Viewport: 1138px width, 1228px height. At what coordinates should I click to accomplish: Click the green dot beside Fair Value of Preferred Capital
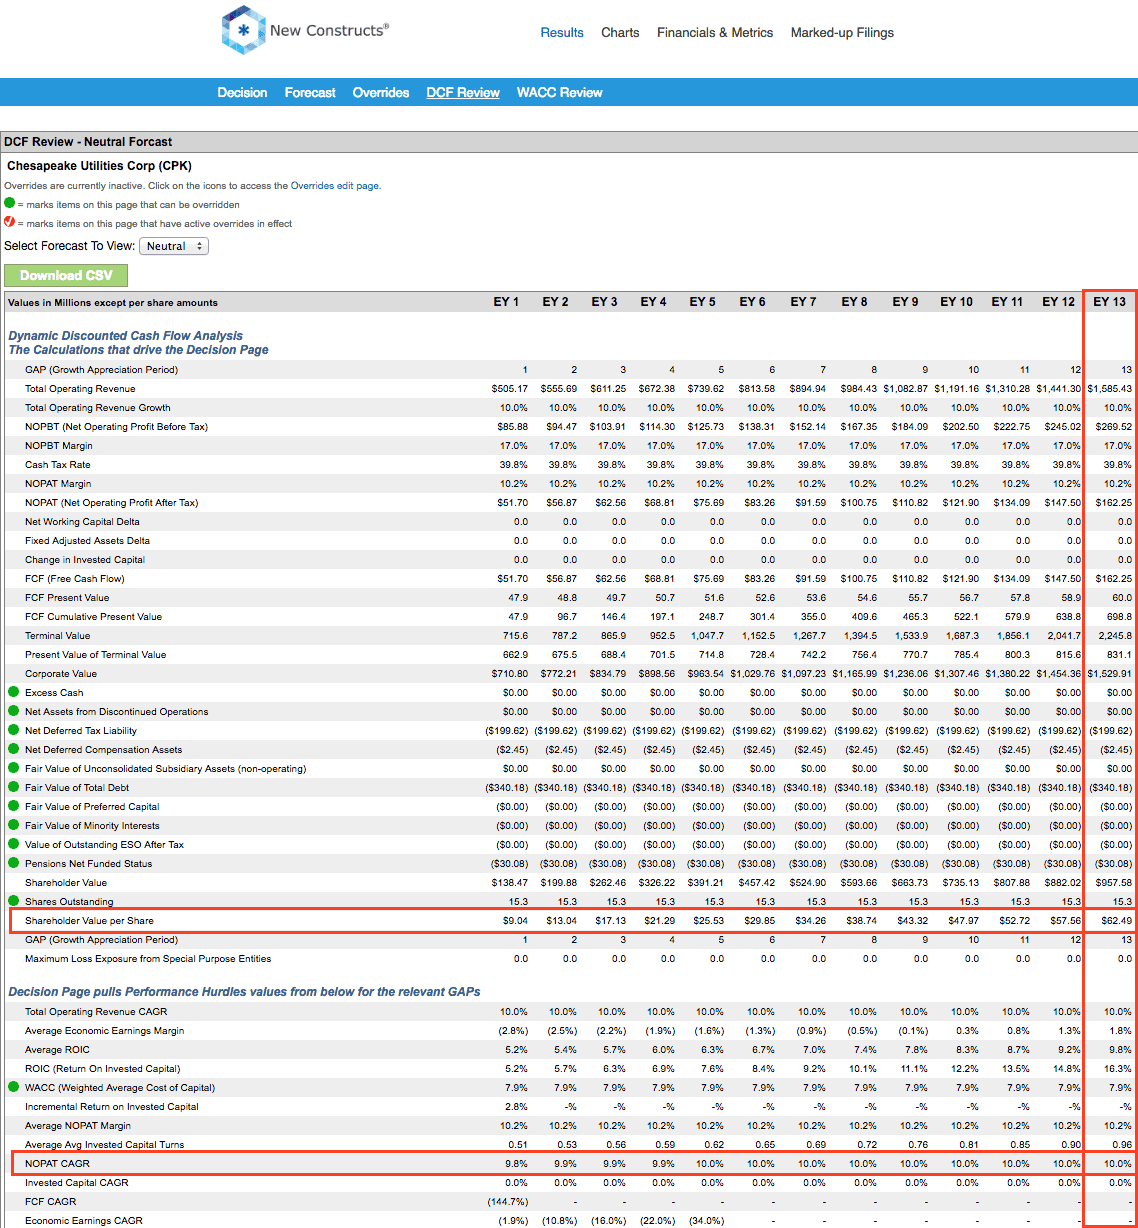tap(14, 806)
